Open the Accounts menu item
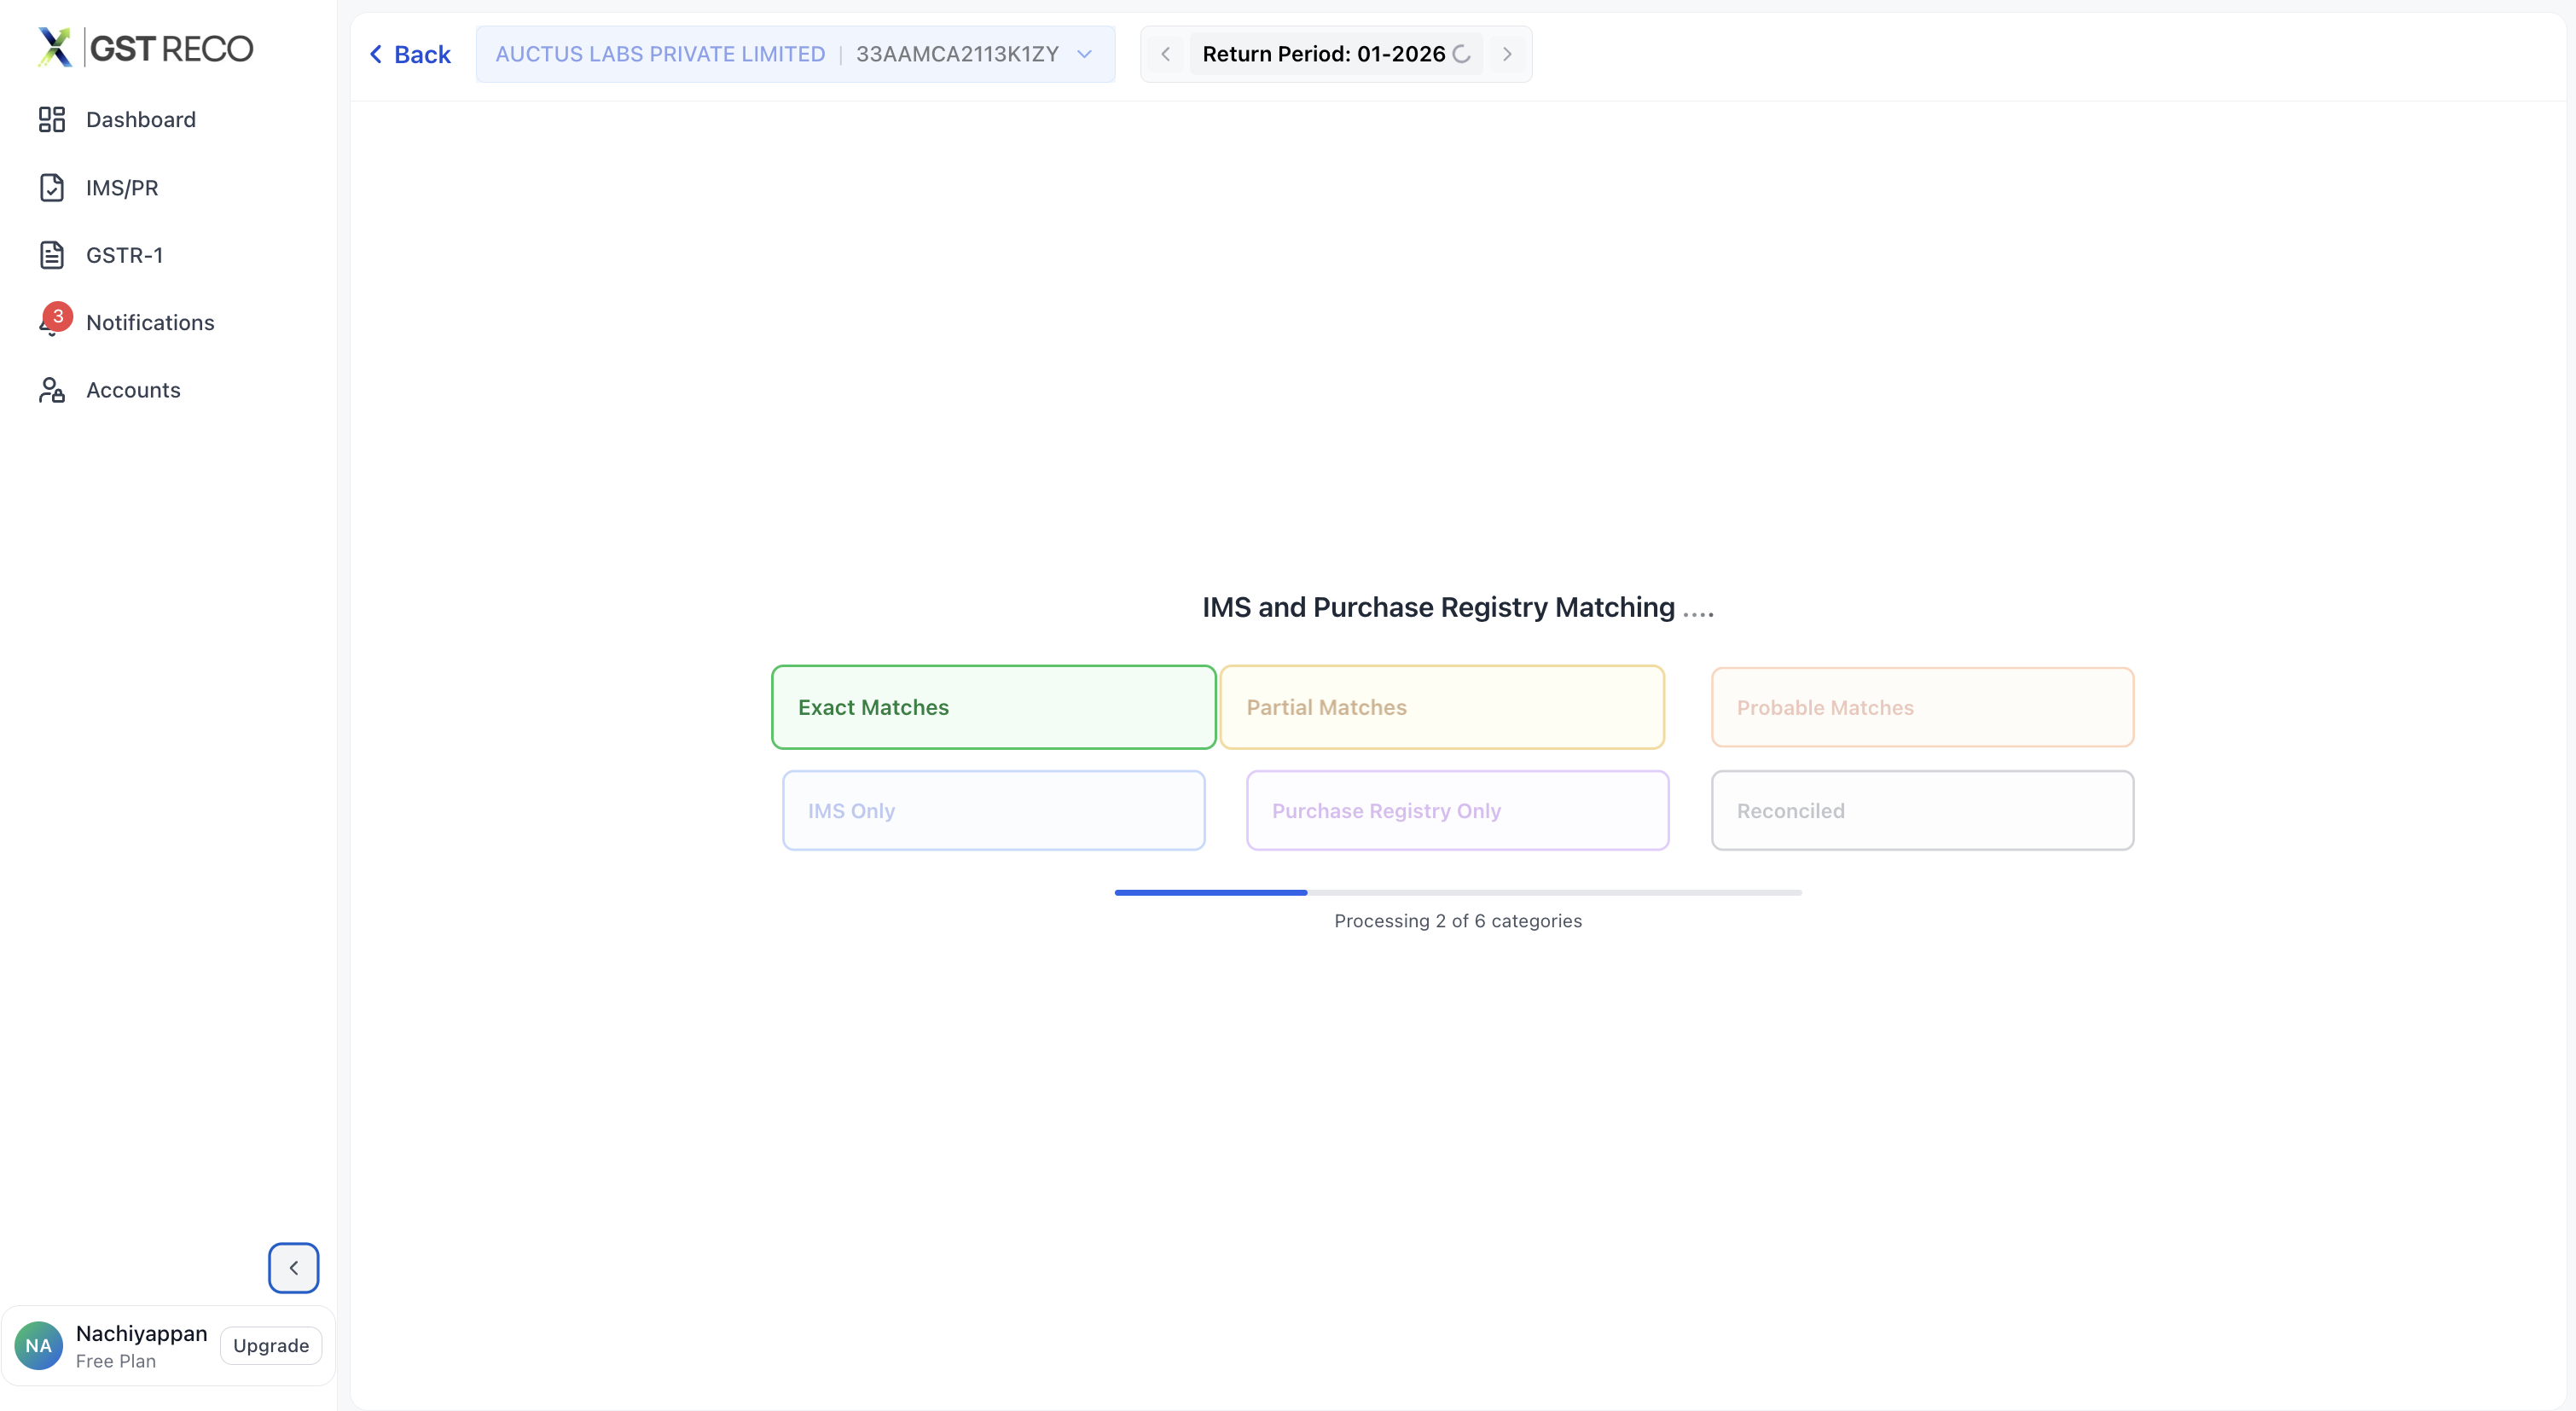Image resolution: width=2576 pixels, height=1411 pixels. pyautogui.click(x=133, y=390)
